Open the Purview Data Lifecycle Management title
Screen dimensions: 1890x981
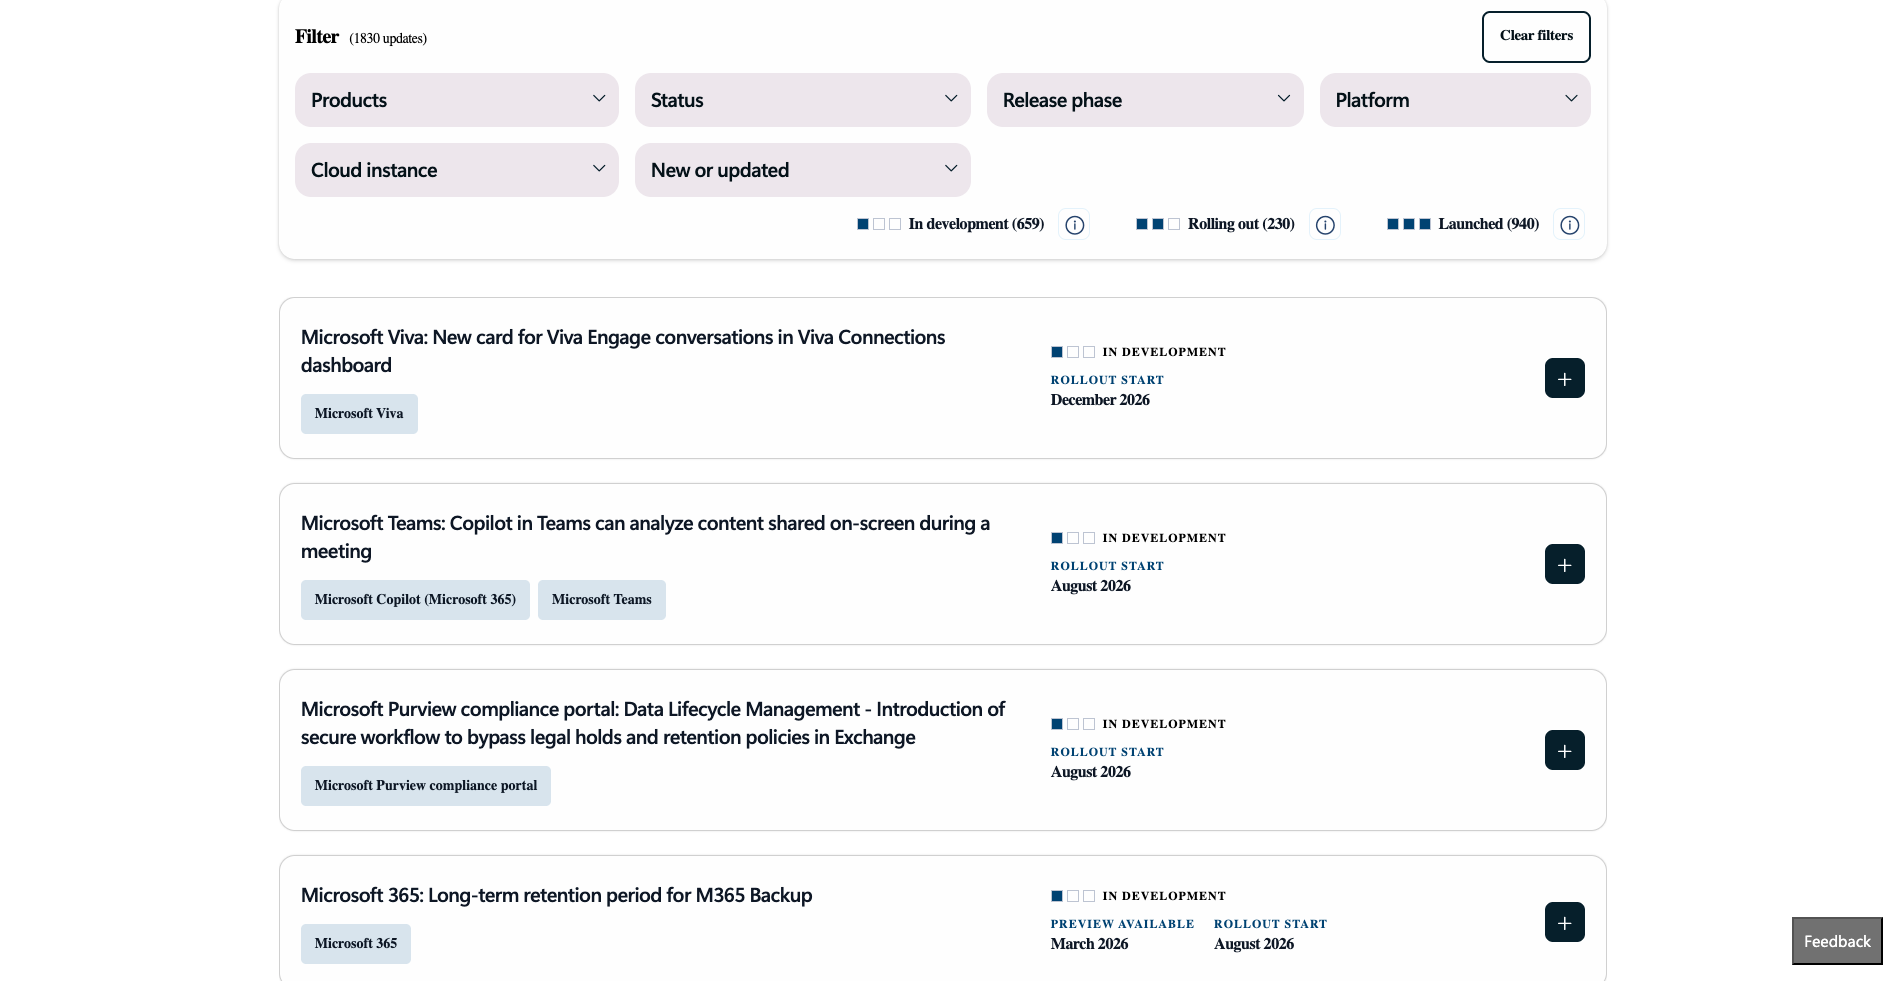(x=653, y=723)
